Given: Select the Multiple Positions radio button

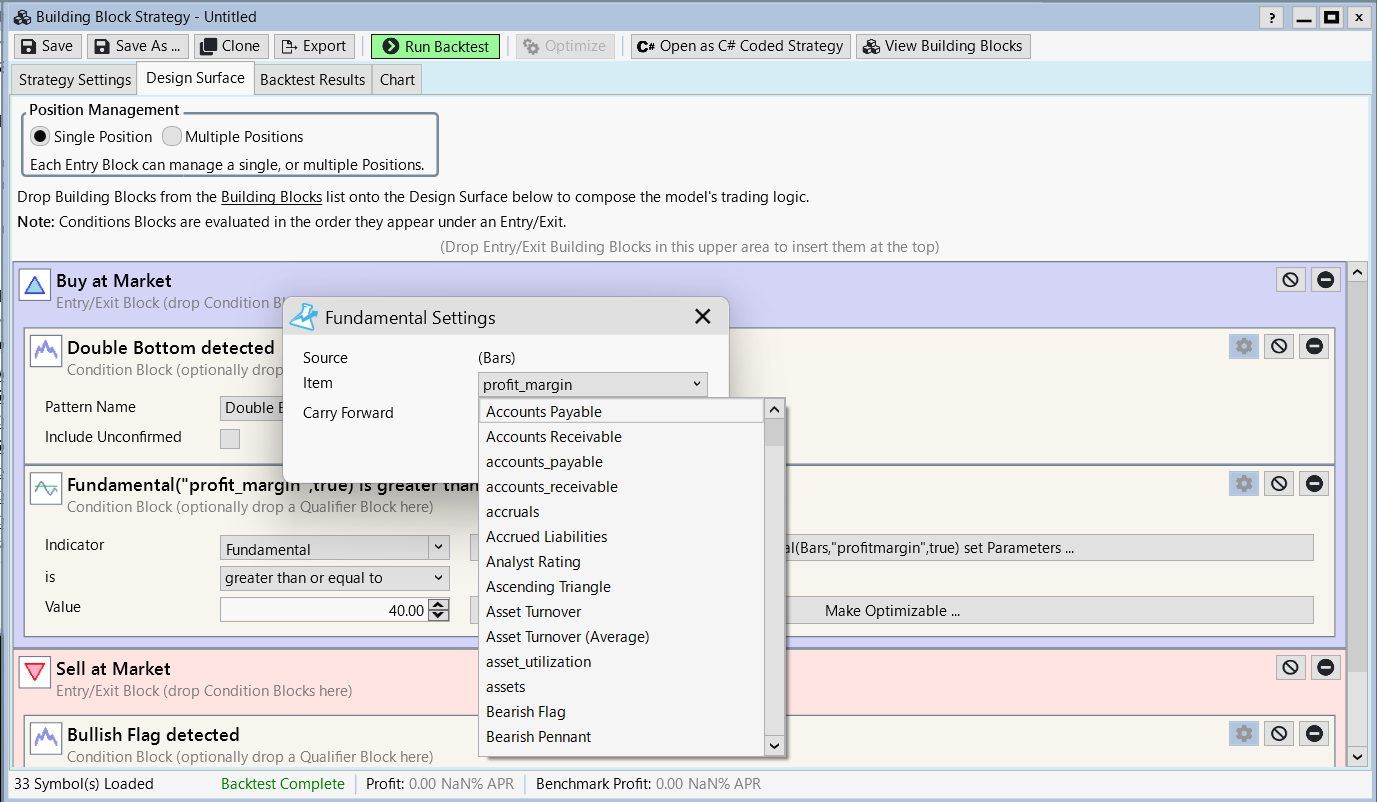Looking at the screenshot, I should (172, 137).
